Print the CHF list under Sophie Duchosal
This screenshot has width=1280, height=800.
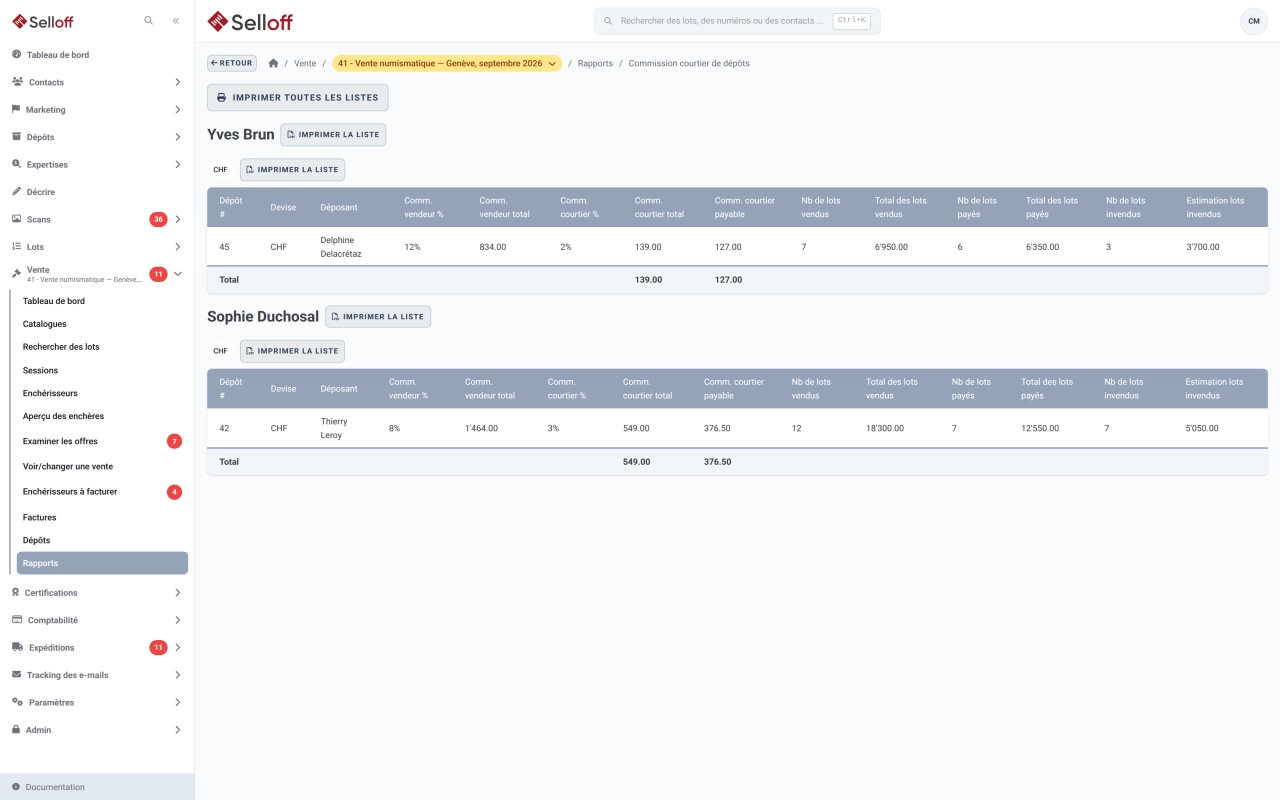tap(292, 351)
